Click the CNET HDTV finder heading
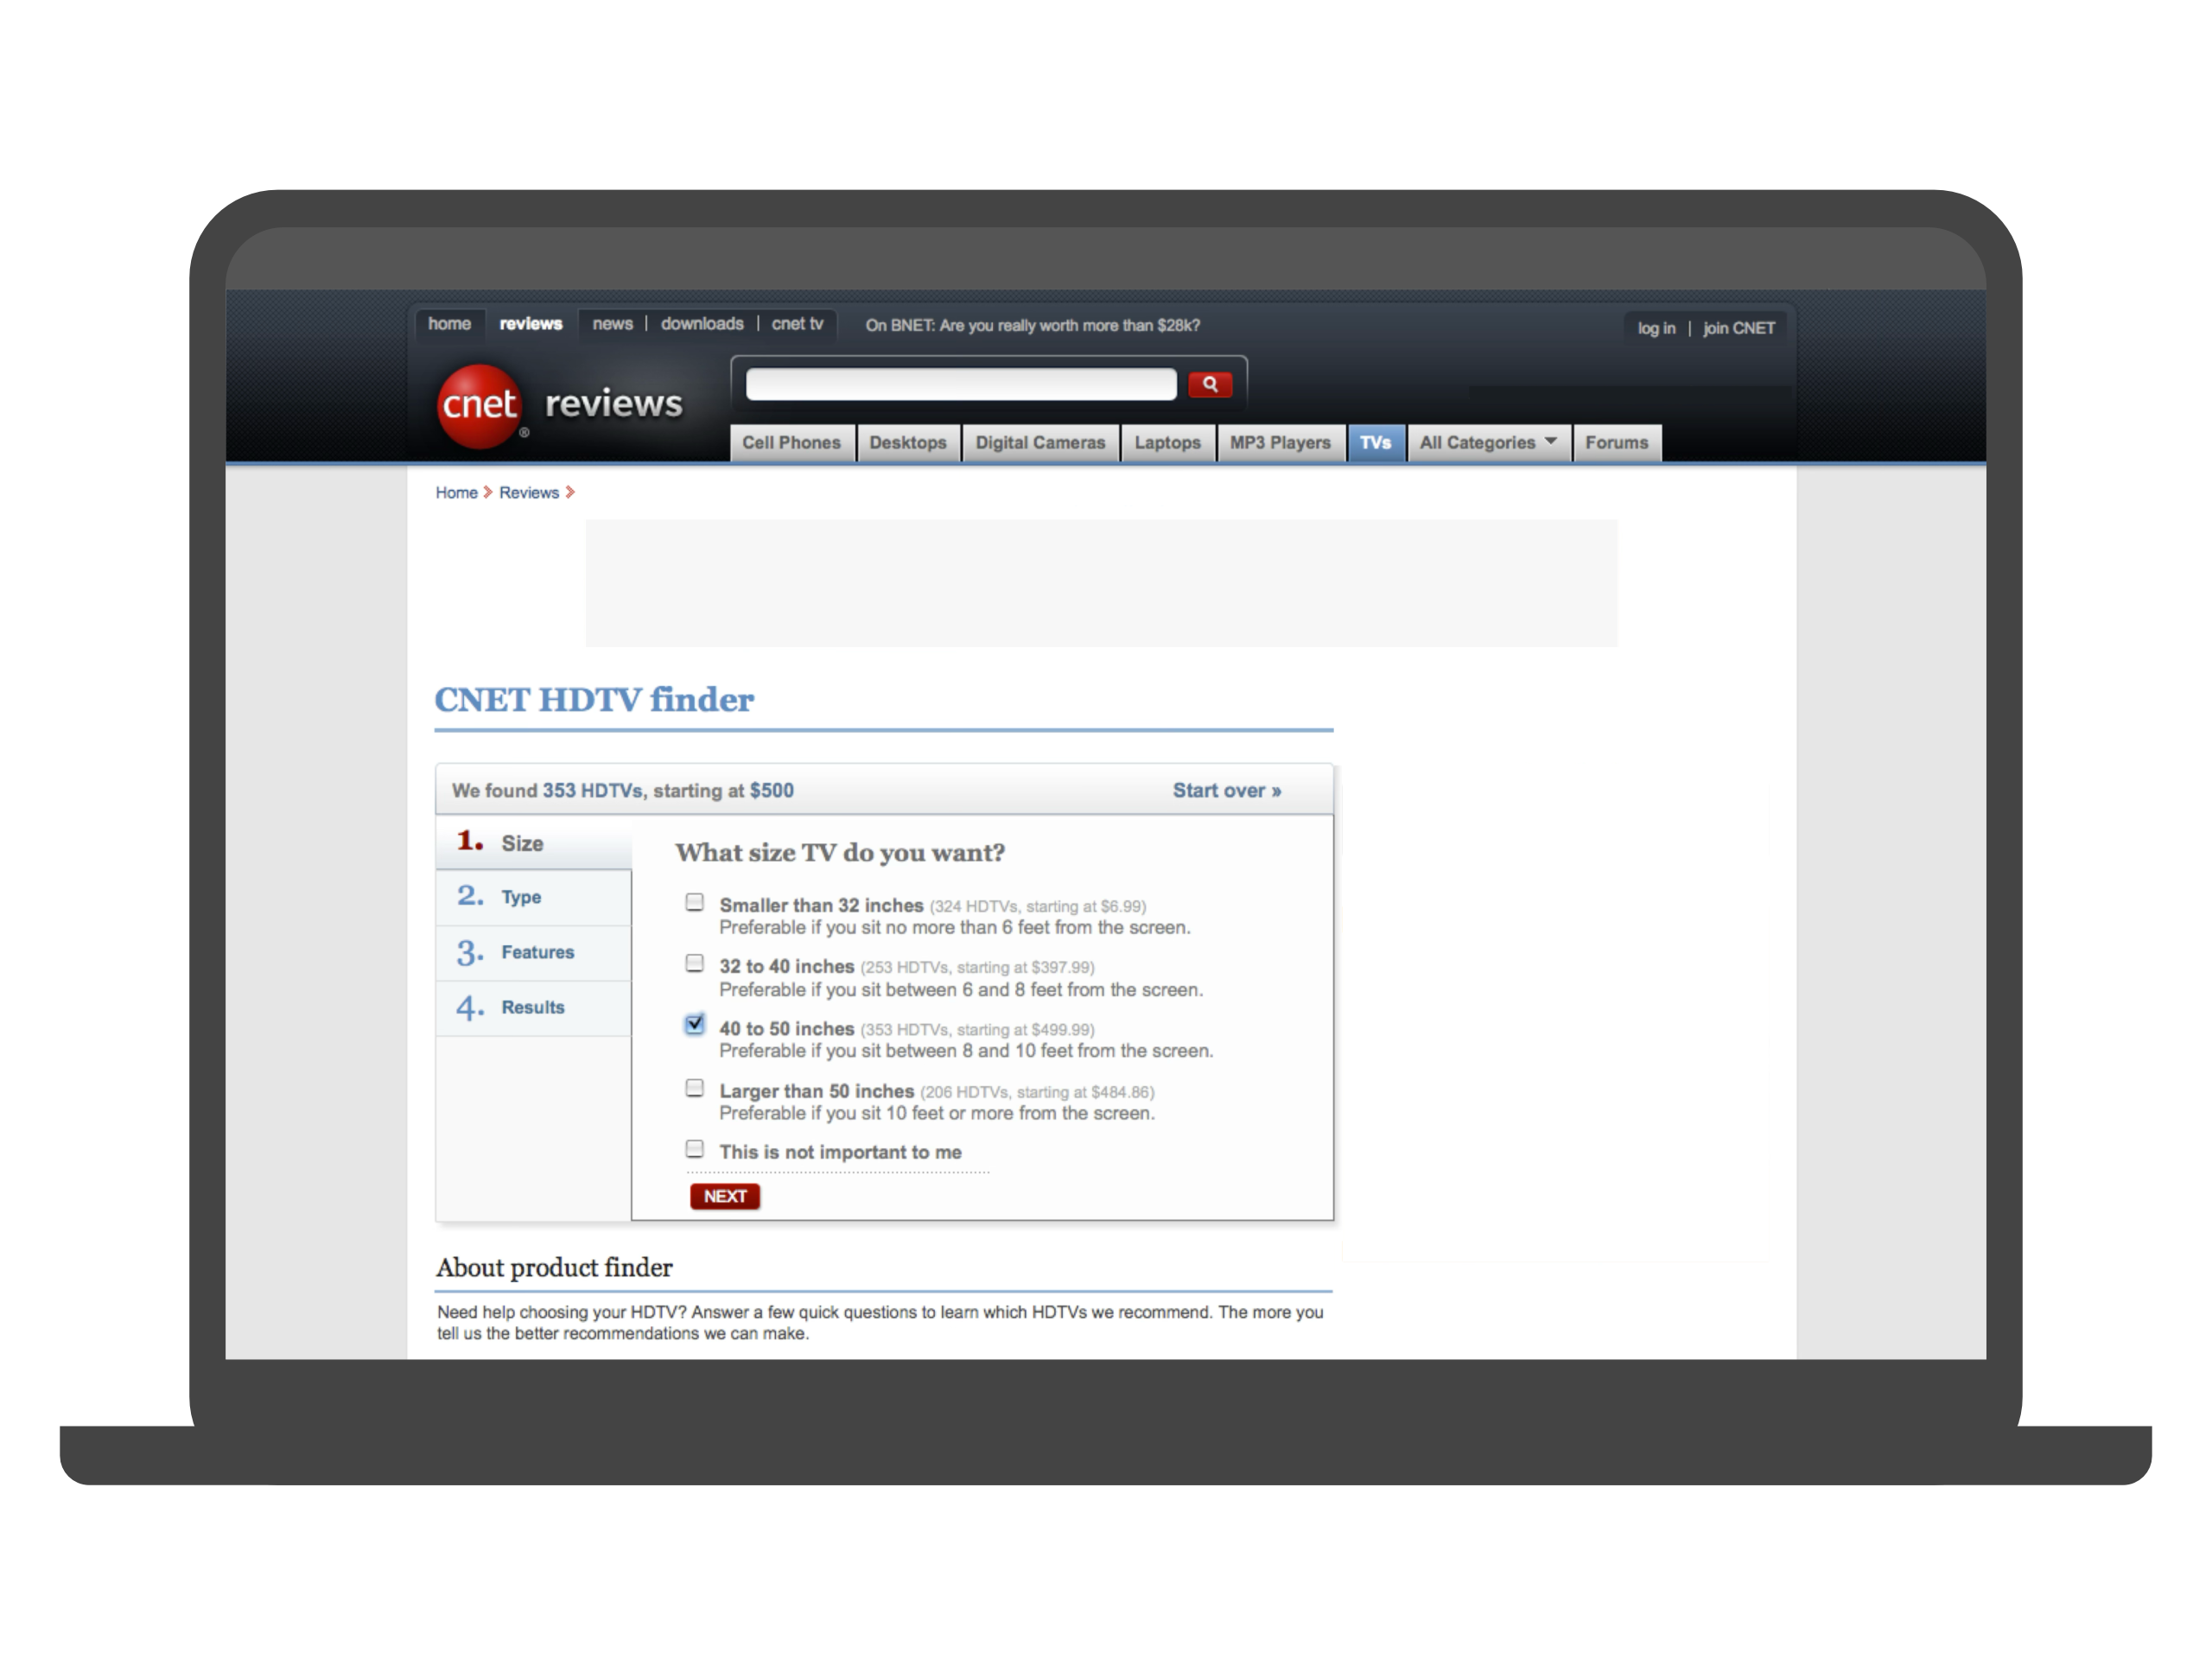 [594, 700]
